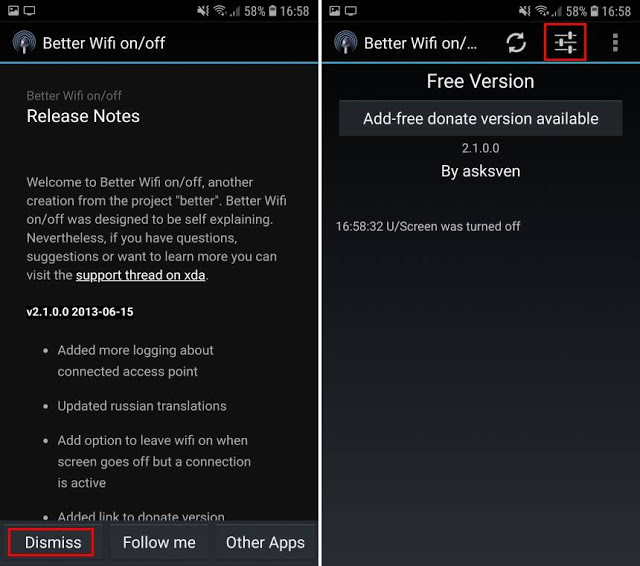Image resolution: width=640 pixels, height=566 pixels.
Task: Tap Add-free donate version available banner
Action: coord(480,118)
